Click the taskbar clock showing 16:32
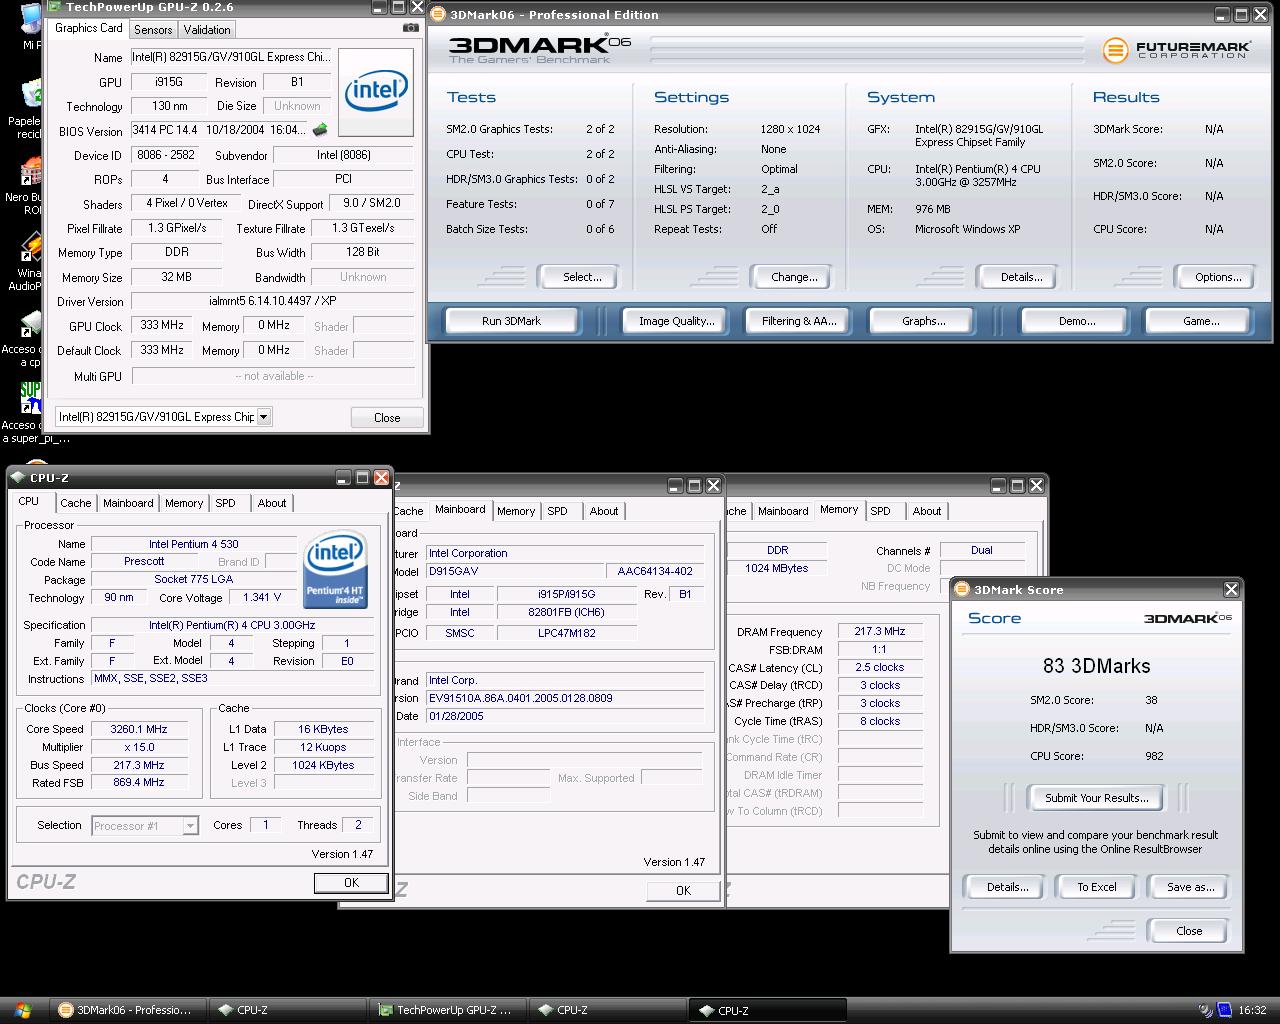The image size is (1280, 1024). [x=1252, y=1010]
